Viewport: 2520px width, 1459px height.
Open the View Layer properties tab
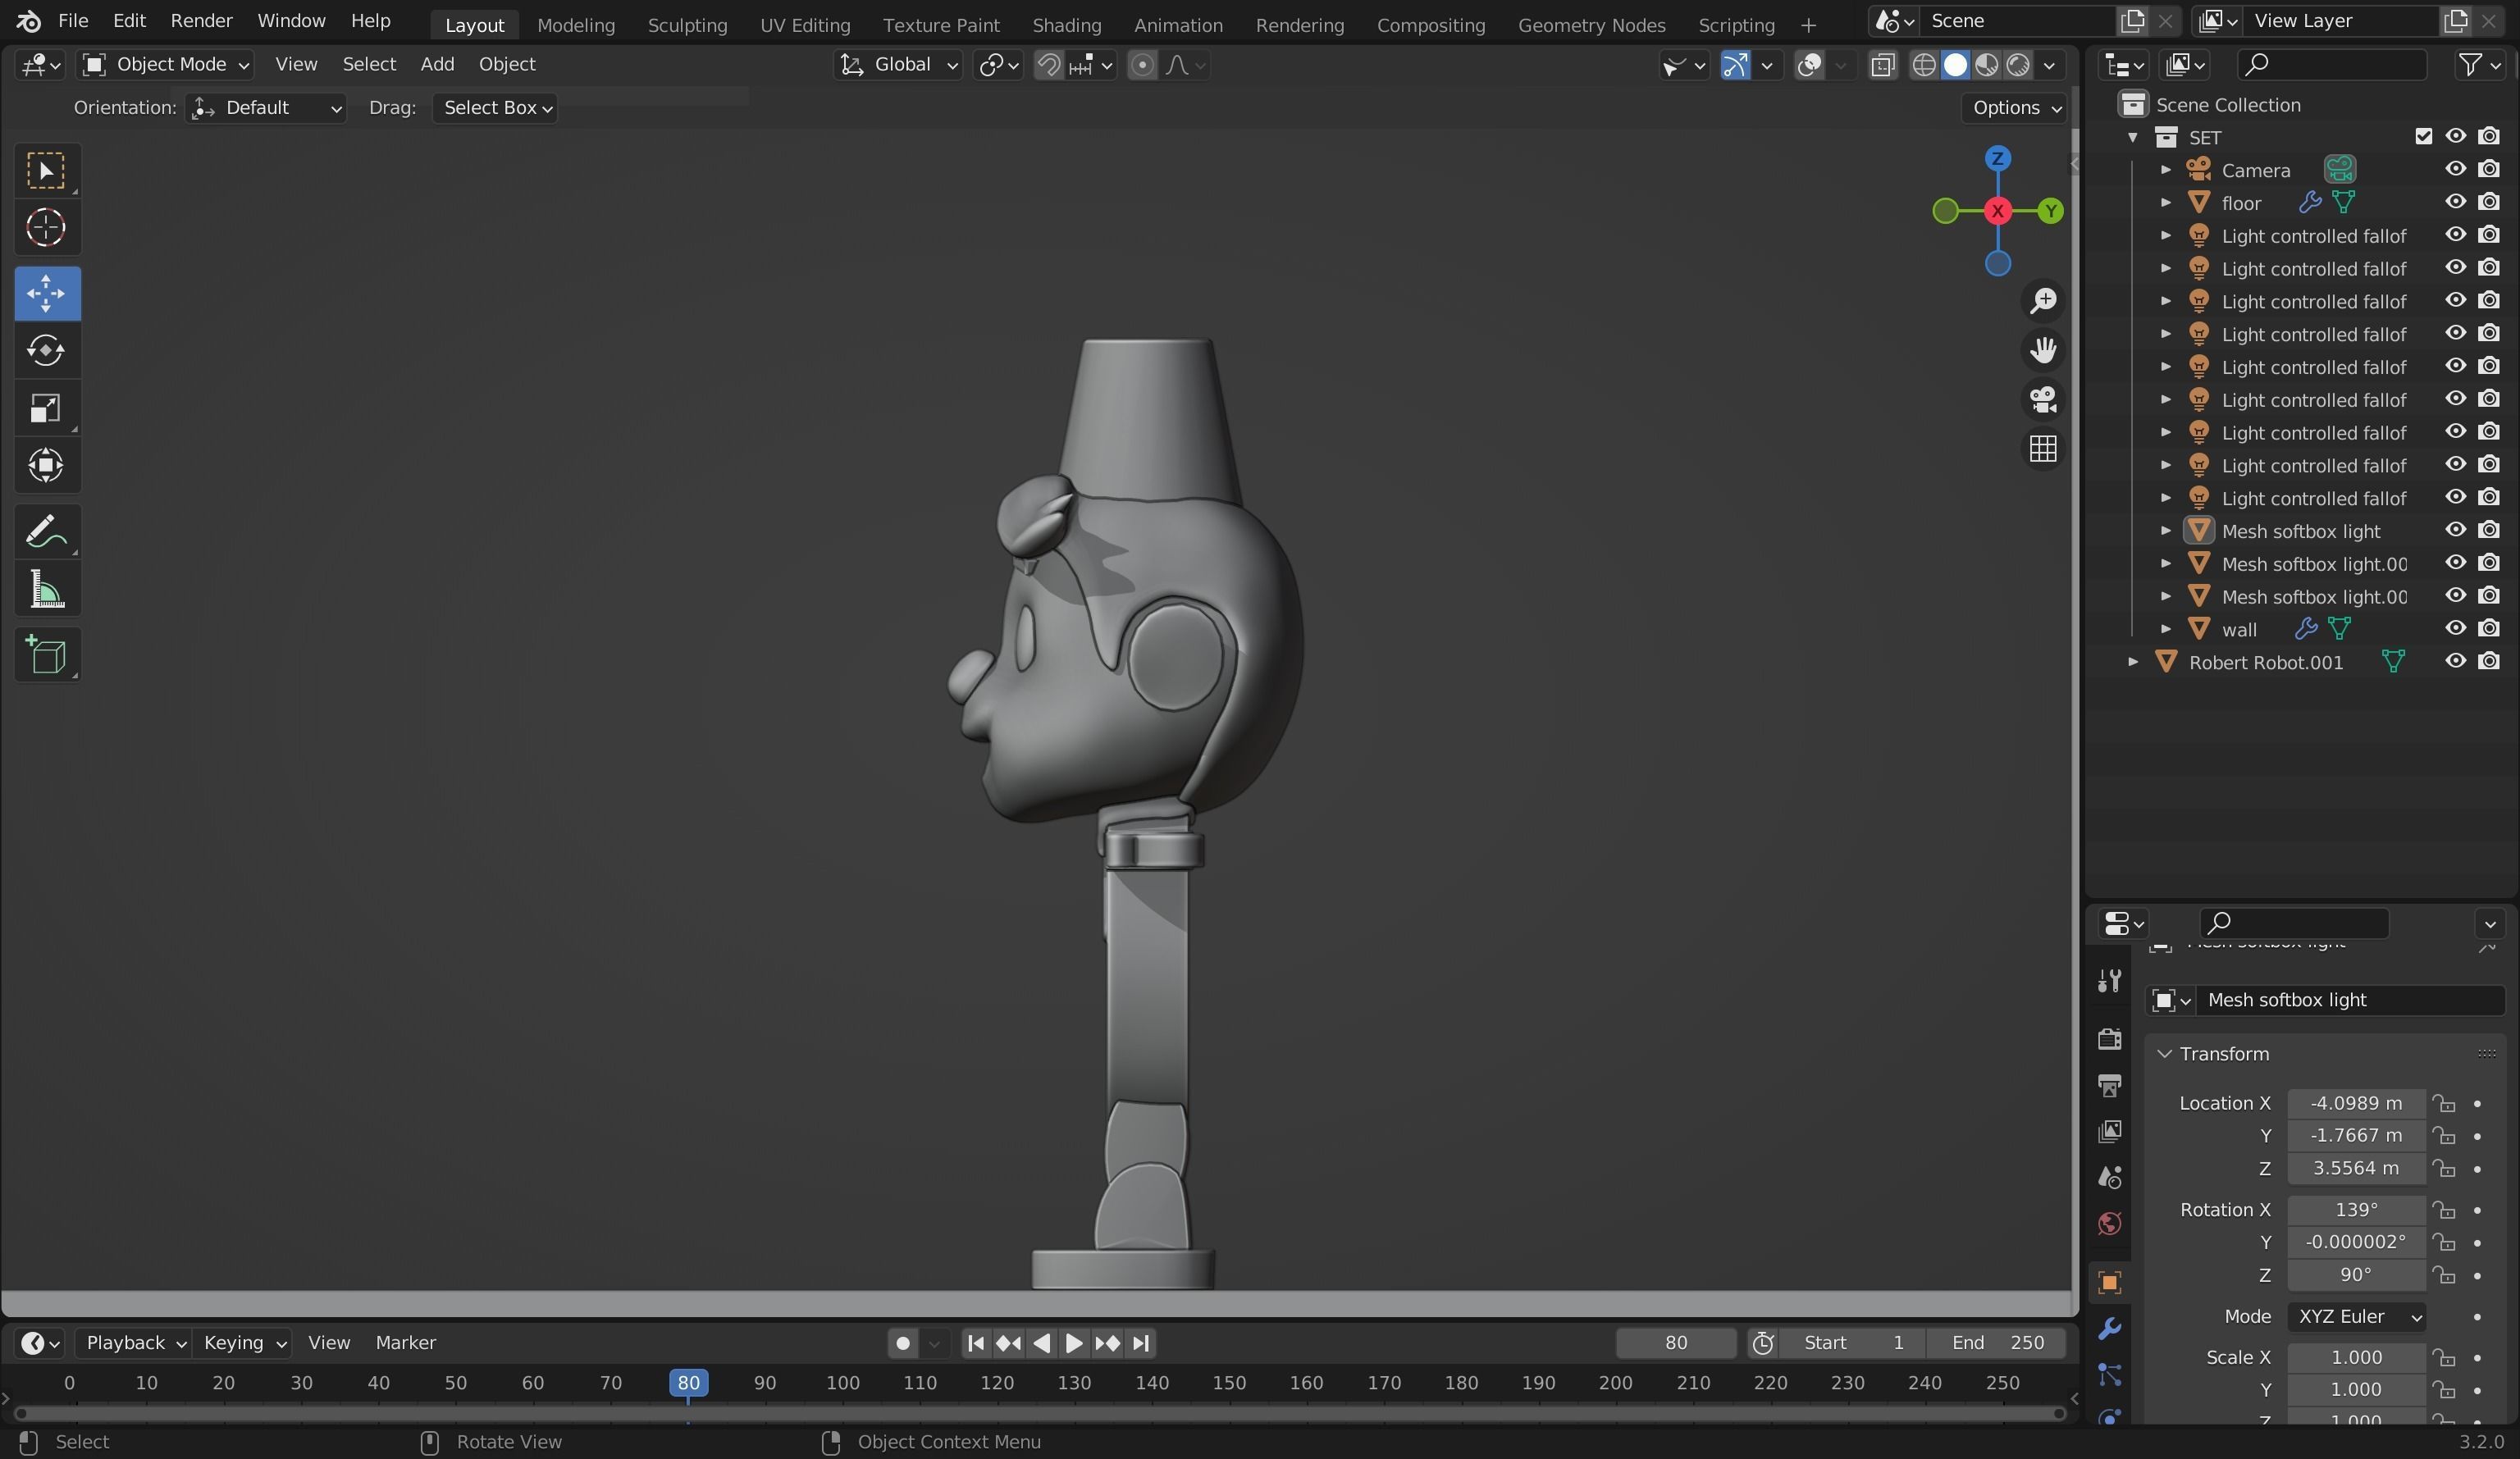pyautogui.click(x=2110, y=1131)
